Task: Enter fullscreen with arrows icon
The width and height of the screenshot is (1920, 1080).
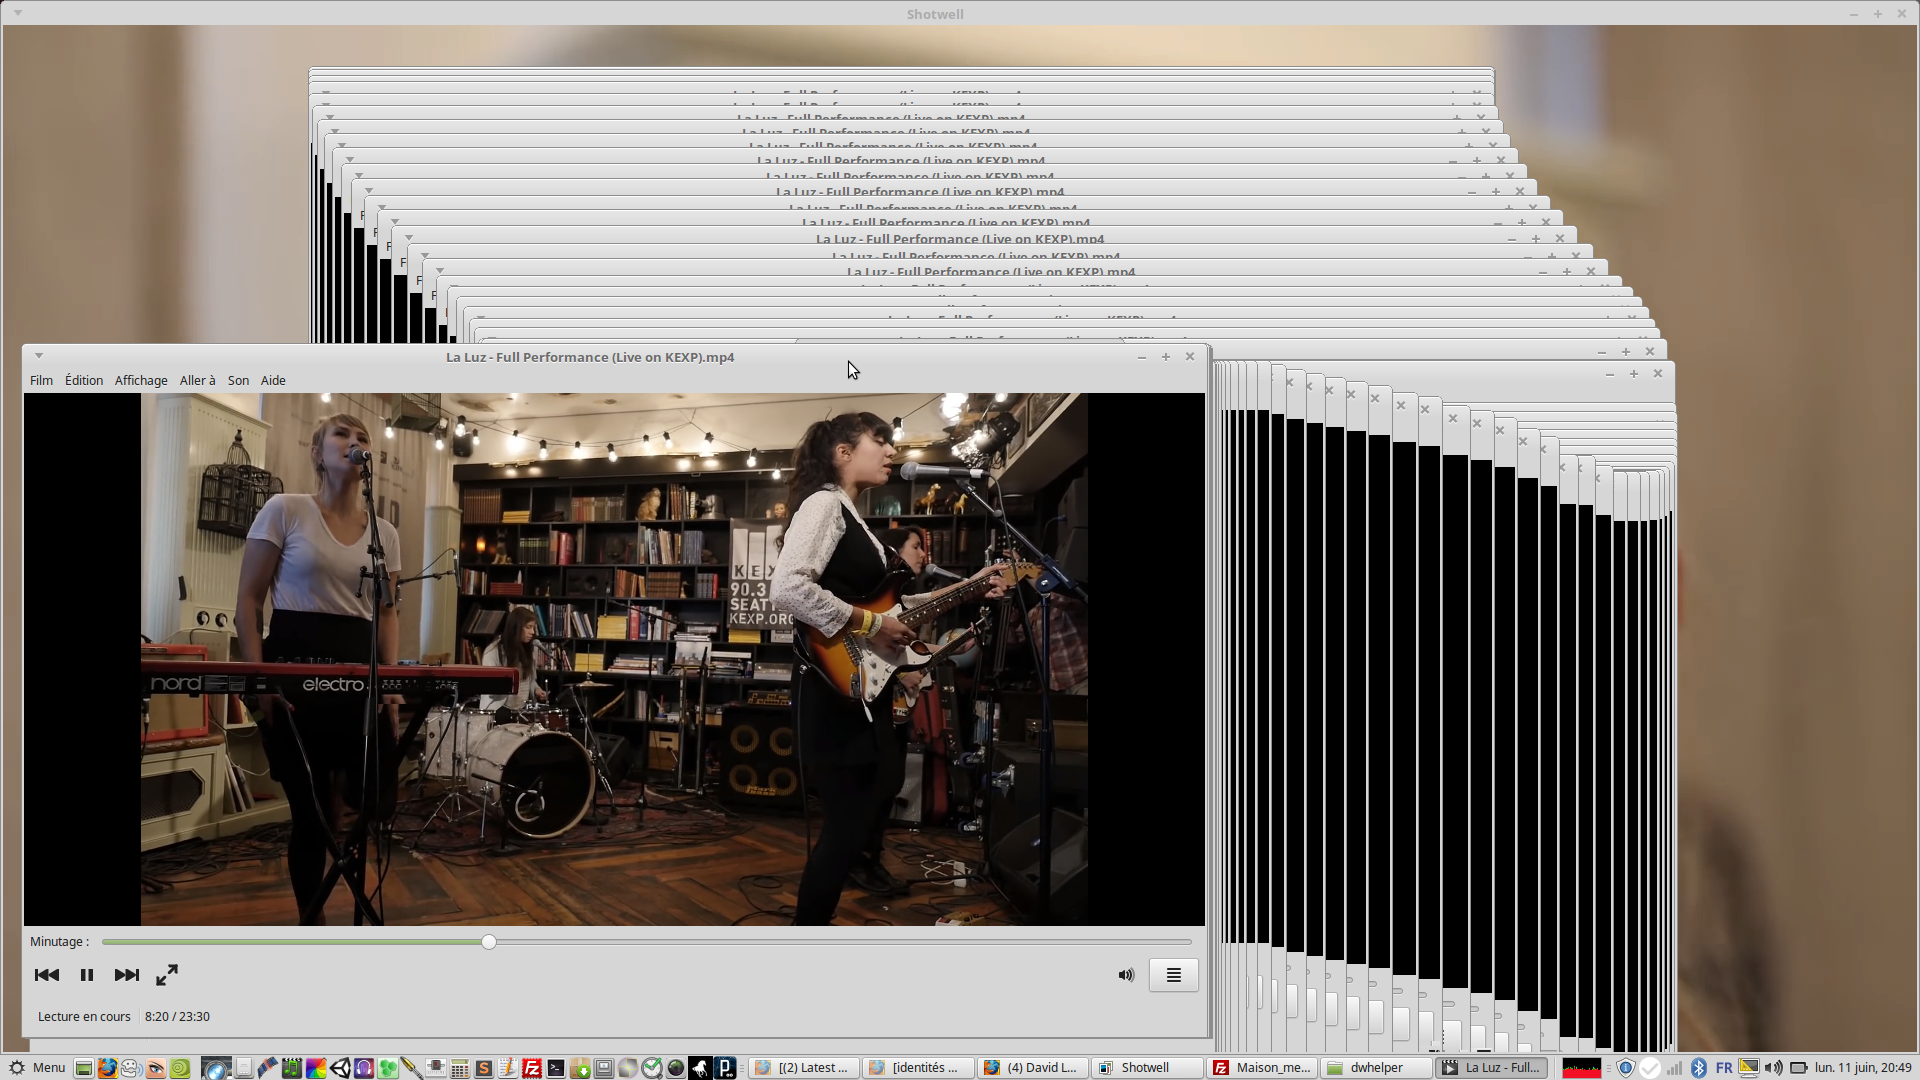Action: tap(167, 975)
